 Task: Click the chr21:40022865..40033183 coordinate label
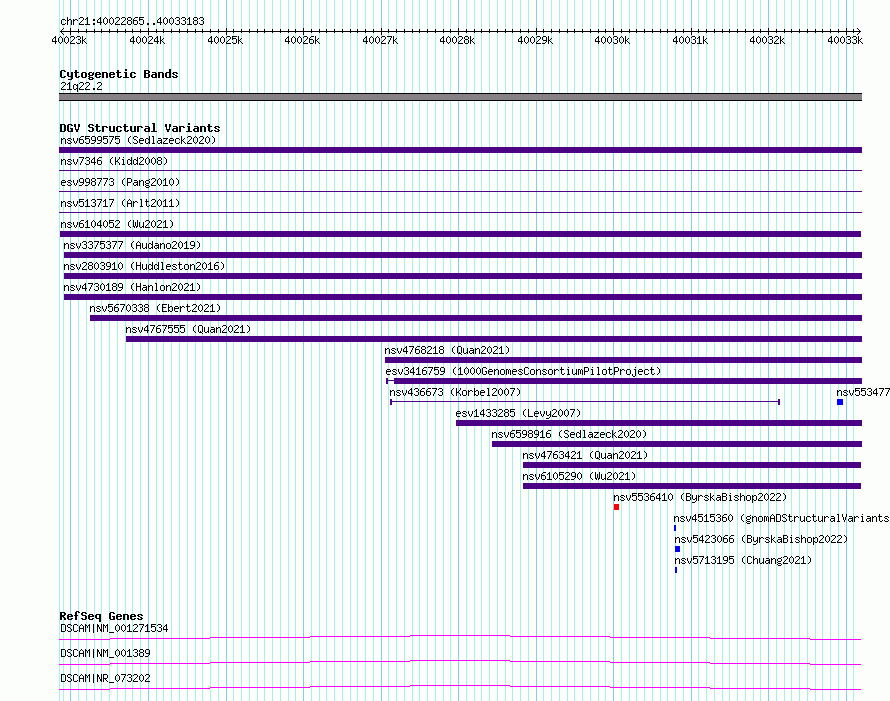132,21
